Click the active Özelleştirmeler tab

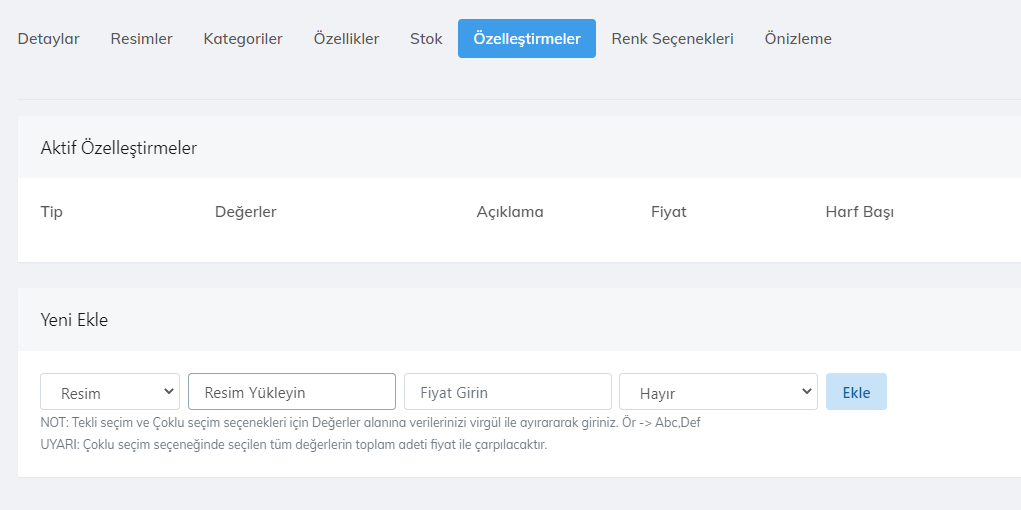coord(527,39)
